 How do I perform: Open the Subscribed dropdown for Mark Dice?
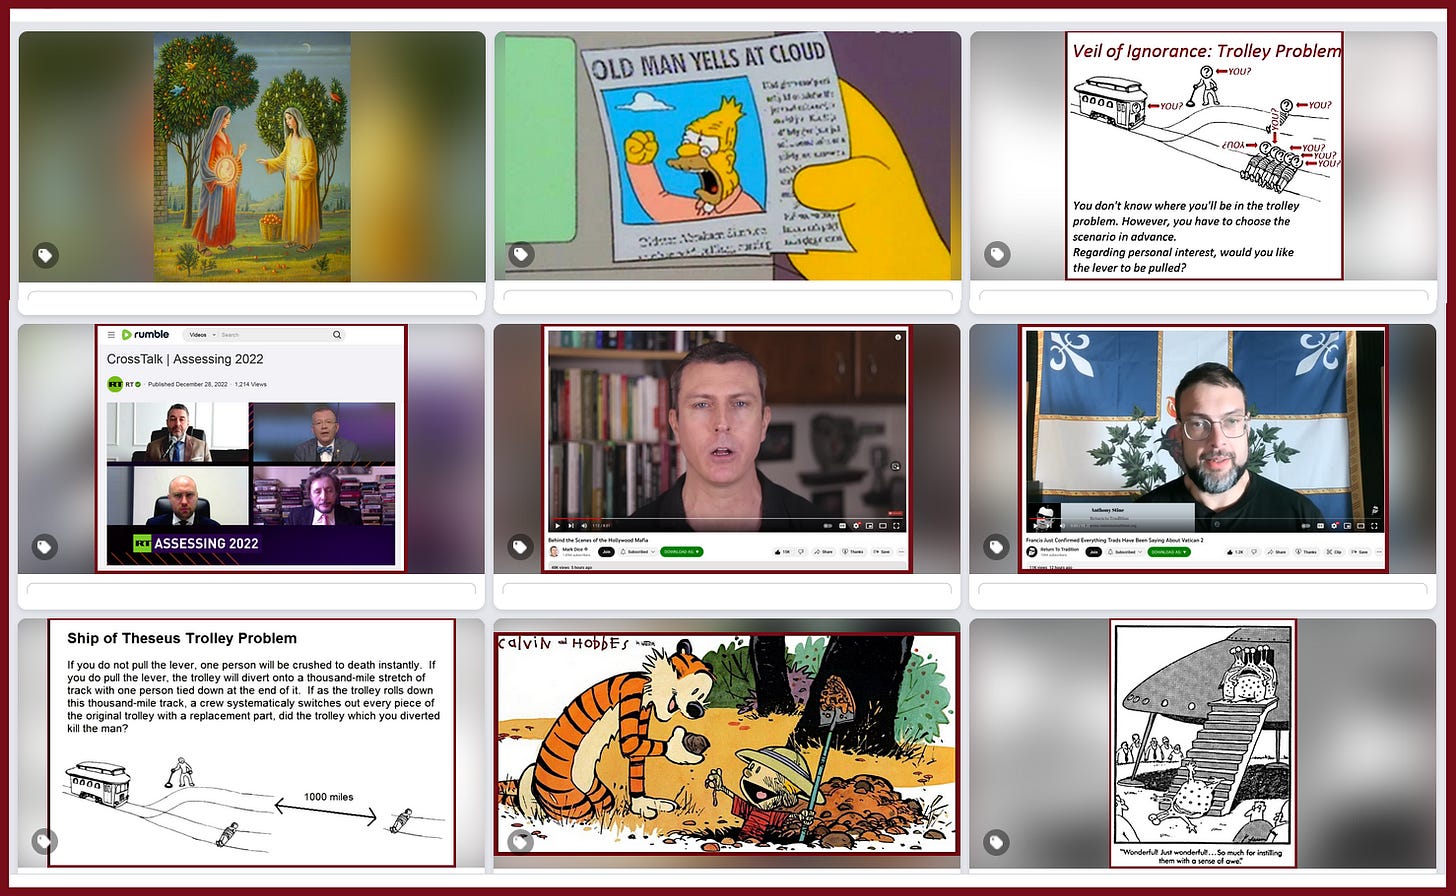click(637, 552)
